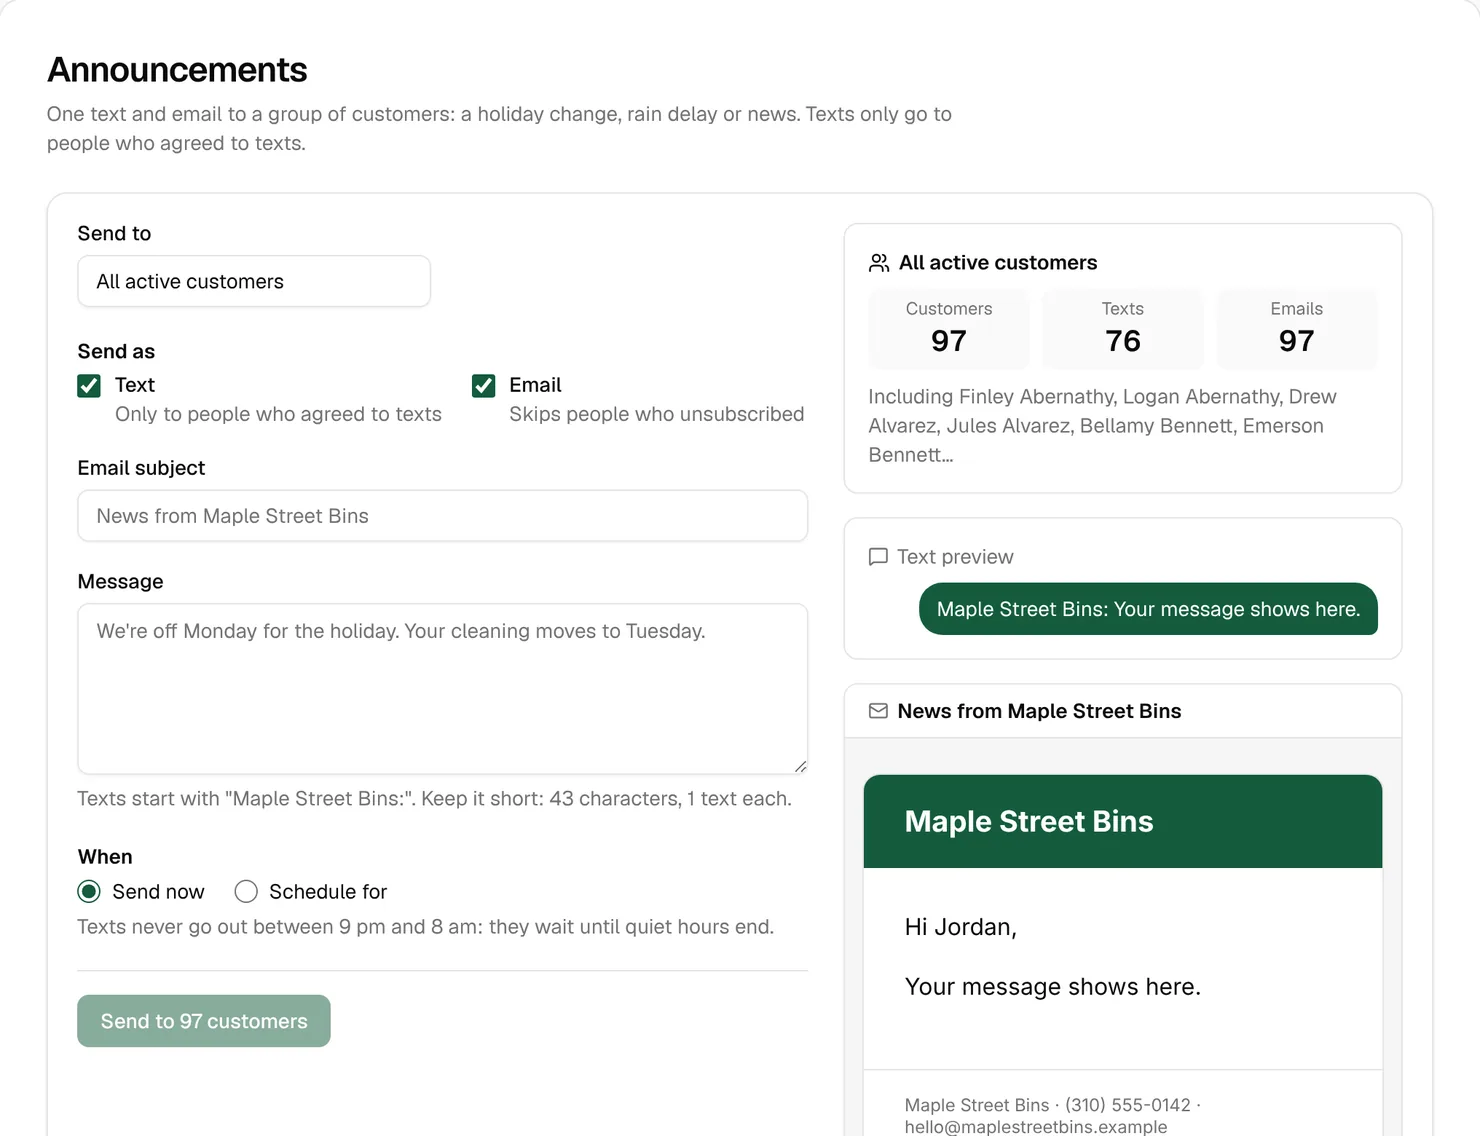
Task: Click 'Skips people who unsubscribed' note
Action: (657, 414)
